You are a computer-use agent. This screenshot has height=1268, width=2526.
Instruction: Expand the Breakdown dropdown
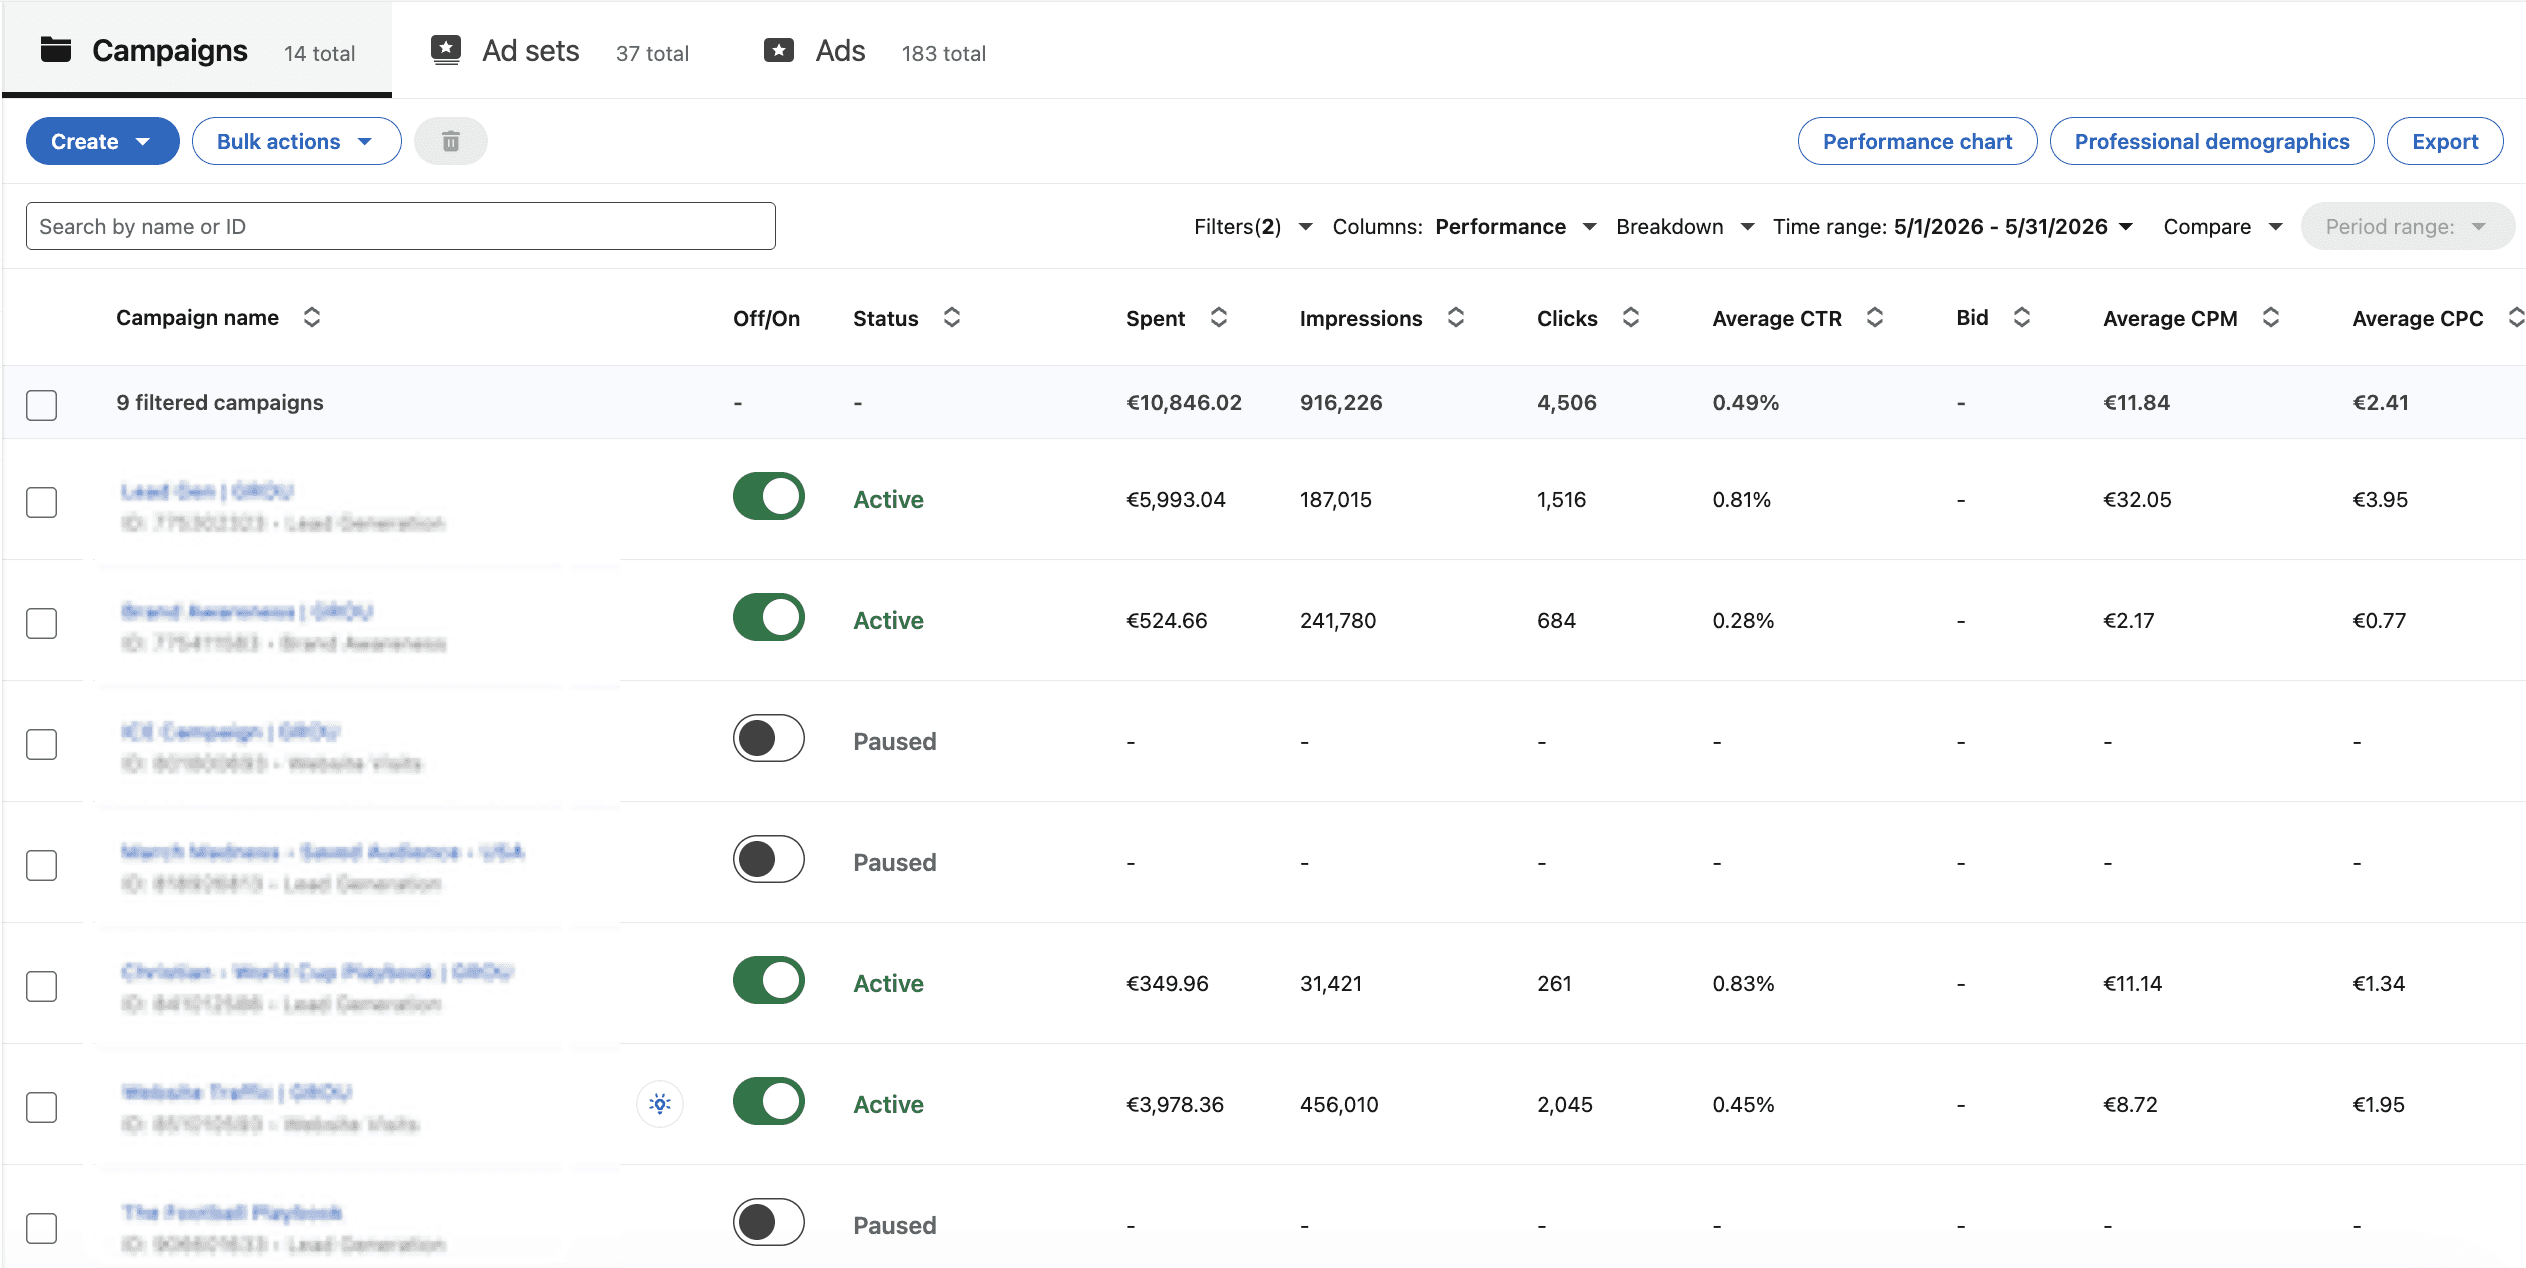[x=1685, y=227]
